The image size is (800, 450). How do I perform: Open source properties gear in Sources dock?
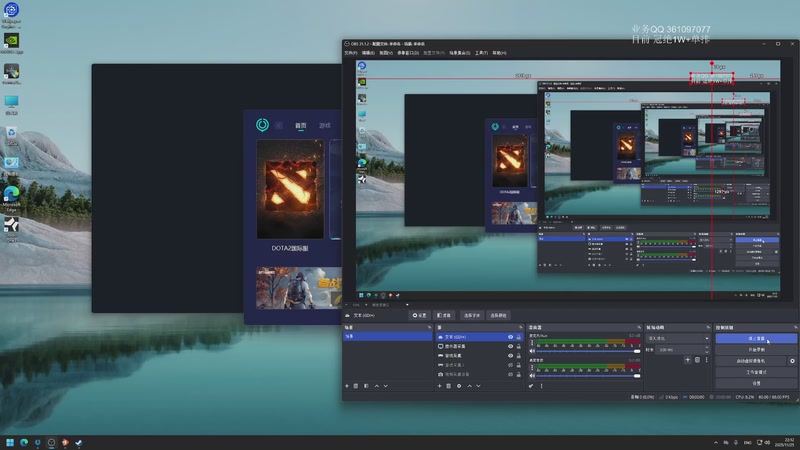[x=459, y=386]
